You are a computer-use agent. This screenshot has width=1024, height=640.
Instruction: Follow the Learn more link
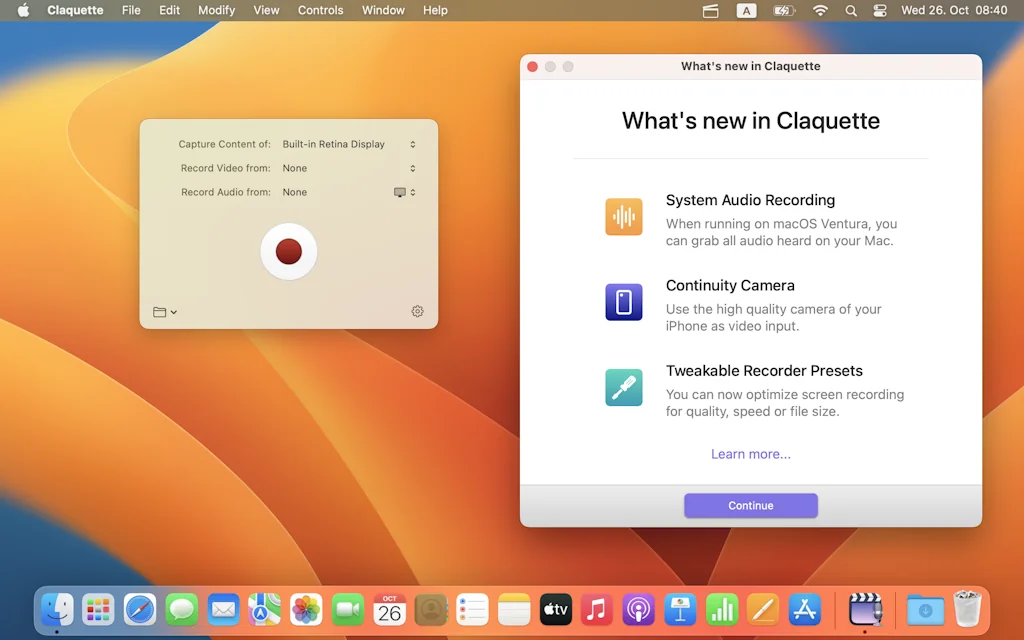(750, 454)
